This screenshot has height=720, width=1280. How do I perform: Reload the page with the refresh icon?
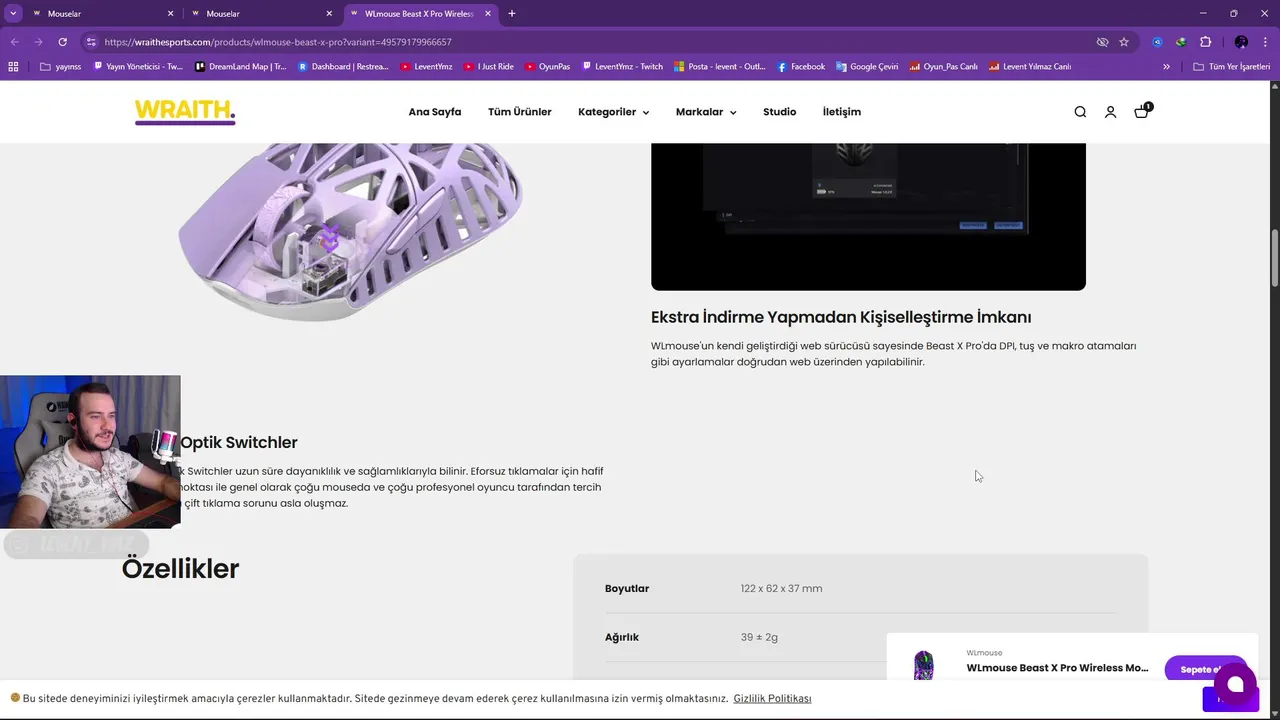pos(62,42)
